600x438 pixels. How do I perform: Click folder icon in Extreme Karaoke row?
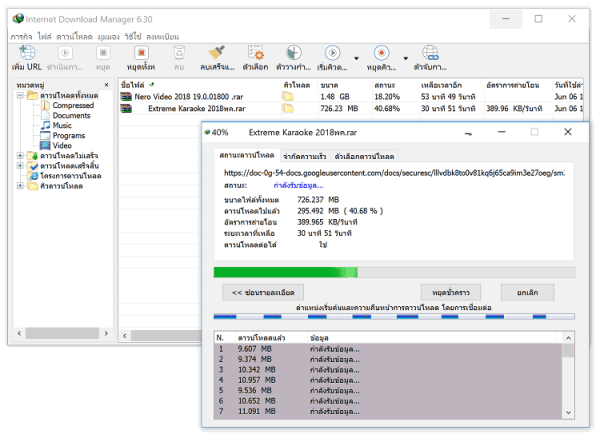[288, 109]
